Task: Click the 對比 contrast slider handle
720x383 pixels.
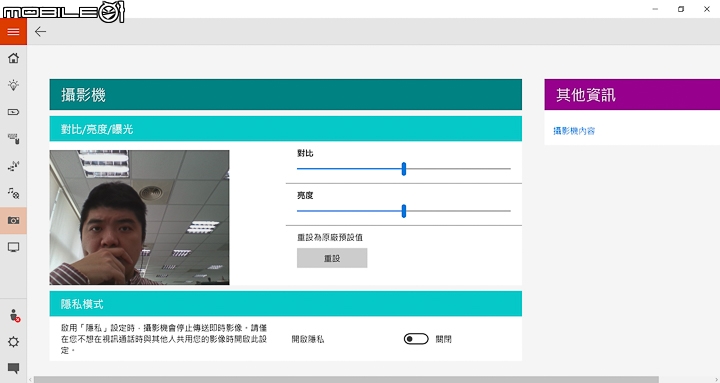Action: pos(404,169)
